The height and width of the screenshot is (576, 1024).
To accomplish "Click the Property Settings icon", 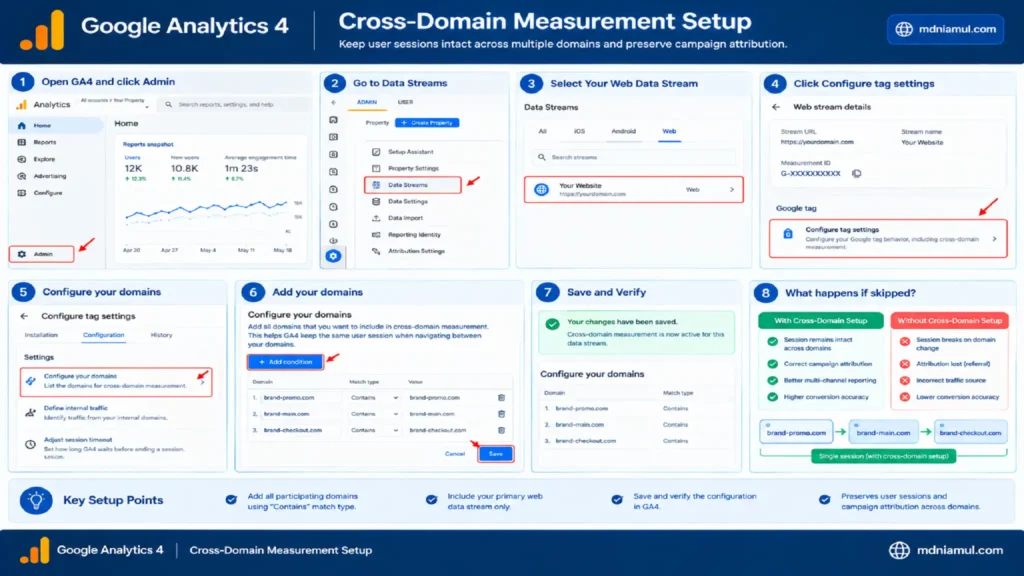I will tap(376, 168).
